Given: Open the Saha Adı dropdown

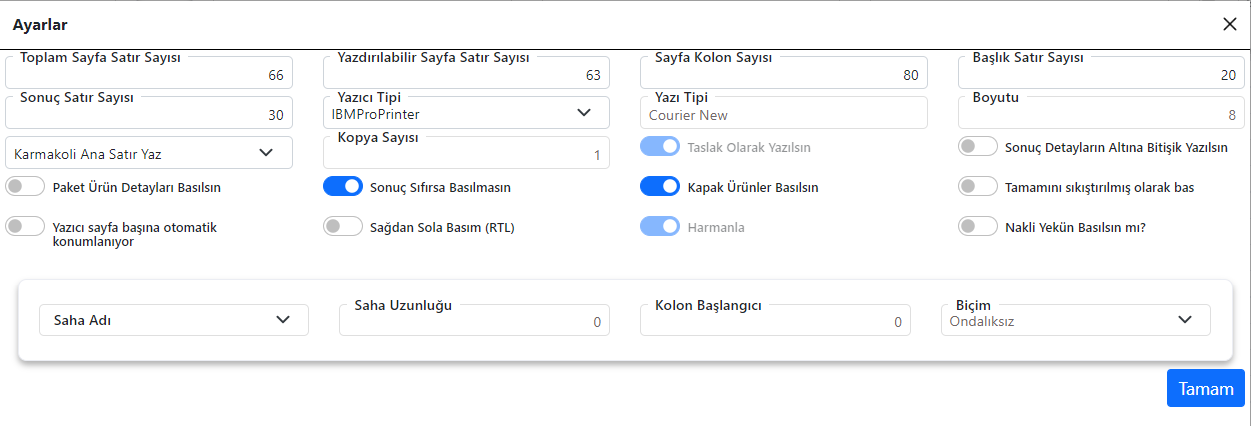Looking at the screenshot, I should [173, 320].
